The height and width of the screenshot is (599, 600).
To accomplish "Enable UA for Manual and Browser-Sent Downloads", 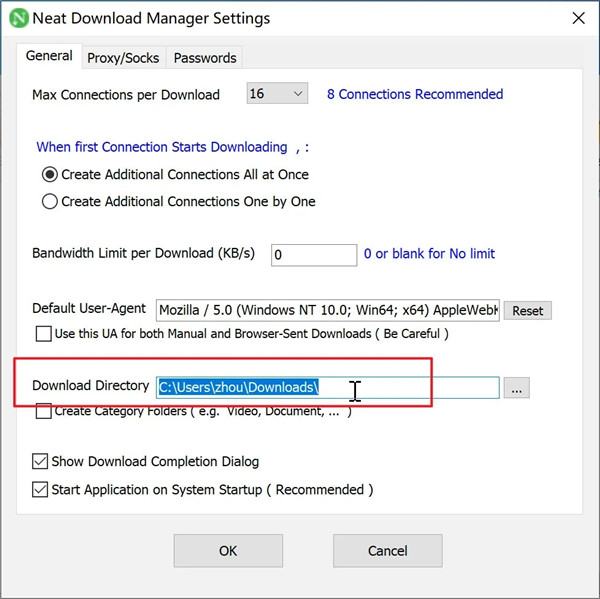I will (43, 333).
